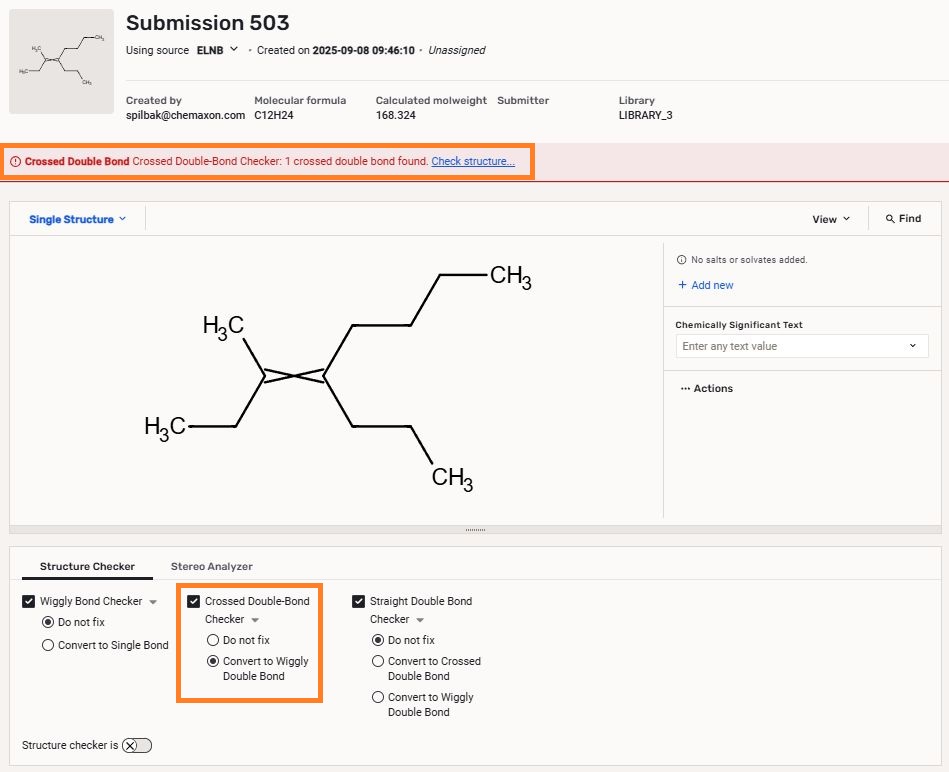Uncheck the Crossed Double-Bond Checker checkbox
This screenshot has width=949, height=772.
point(194,602)
